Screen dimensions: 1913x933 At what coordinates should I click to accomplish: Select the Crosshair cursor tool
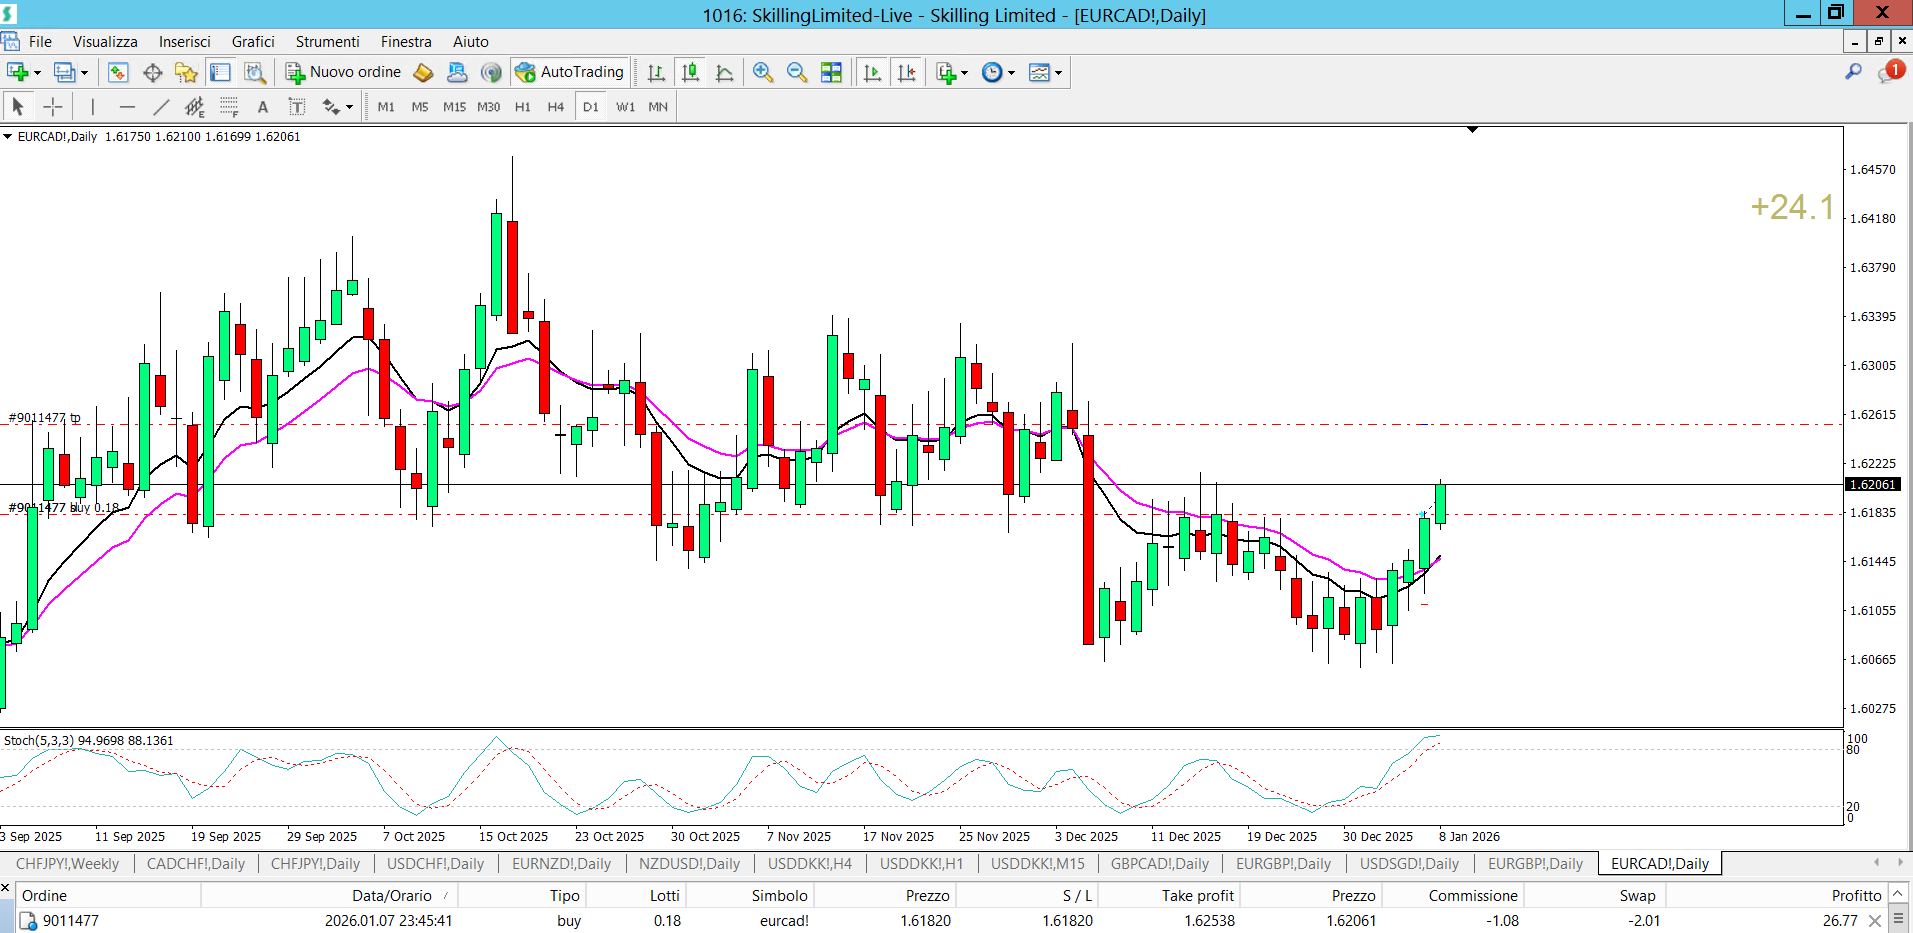tap(53, 107)
